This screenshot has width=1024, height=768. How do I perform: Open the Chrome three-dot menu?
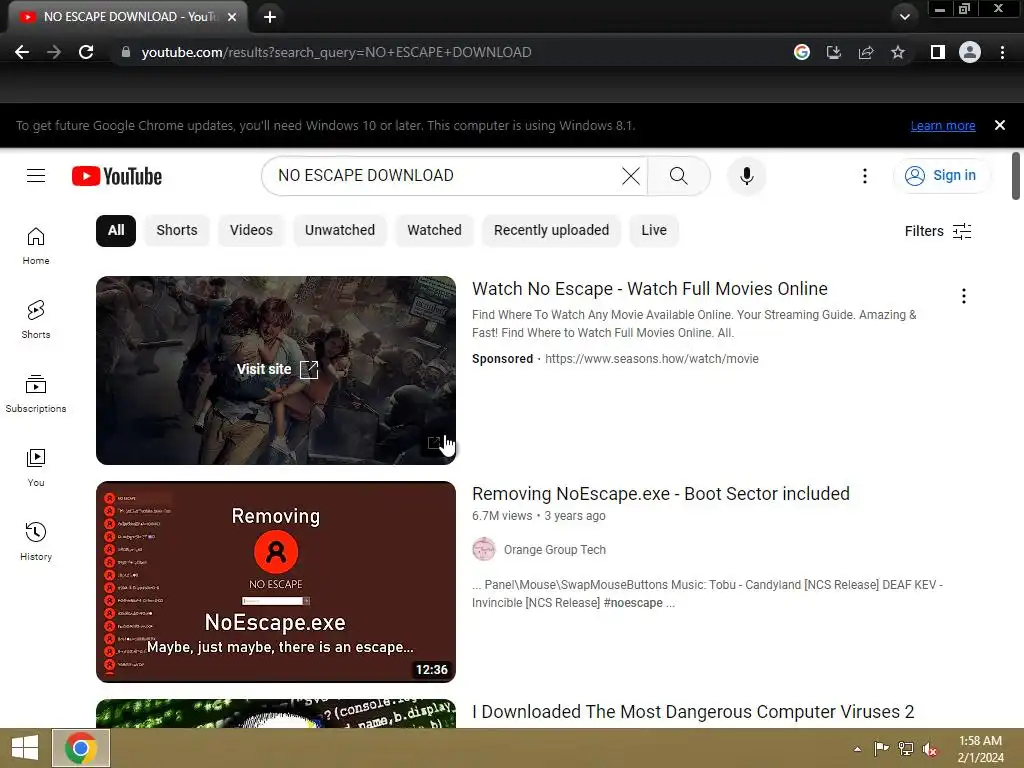pyautogui.click(x=1002, y=52)
